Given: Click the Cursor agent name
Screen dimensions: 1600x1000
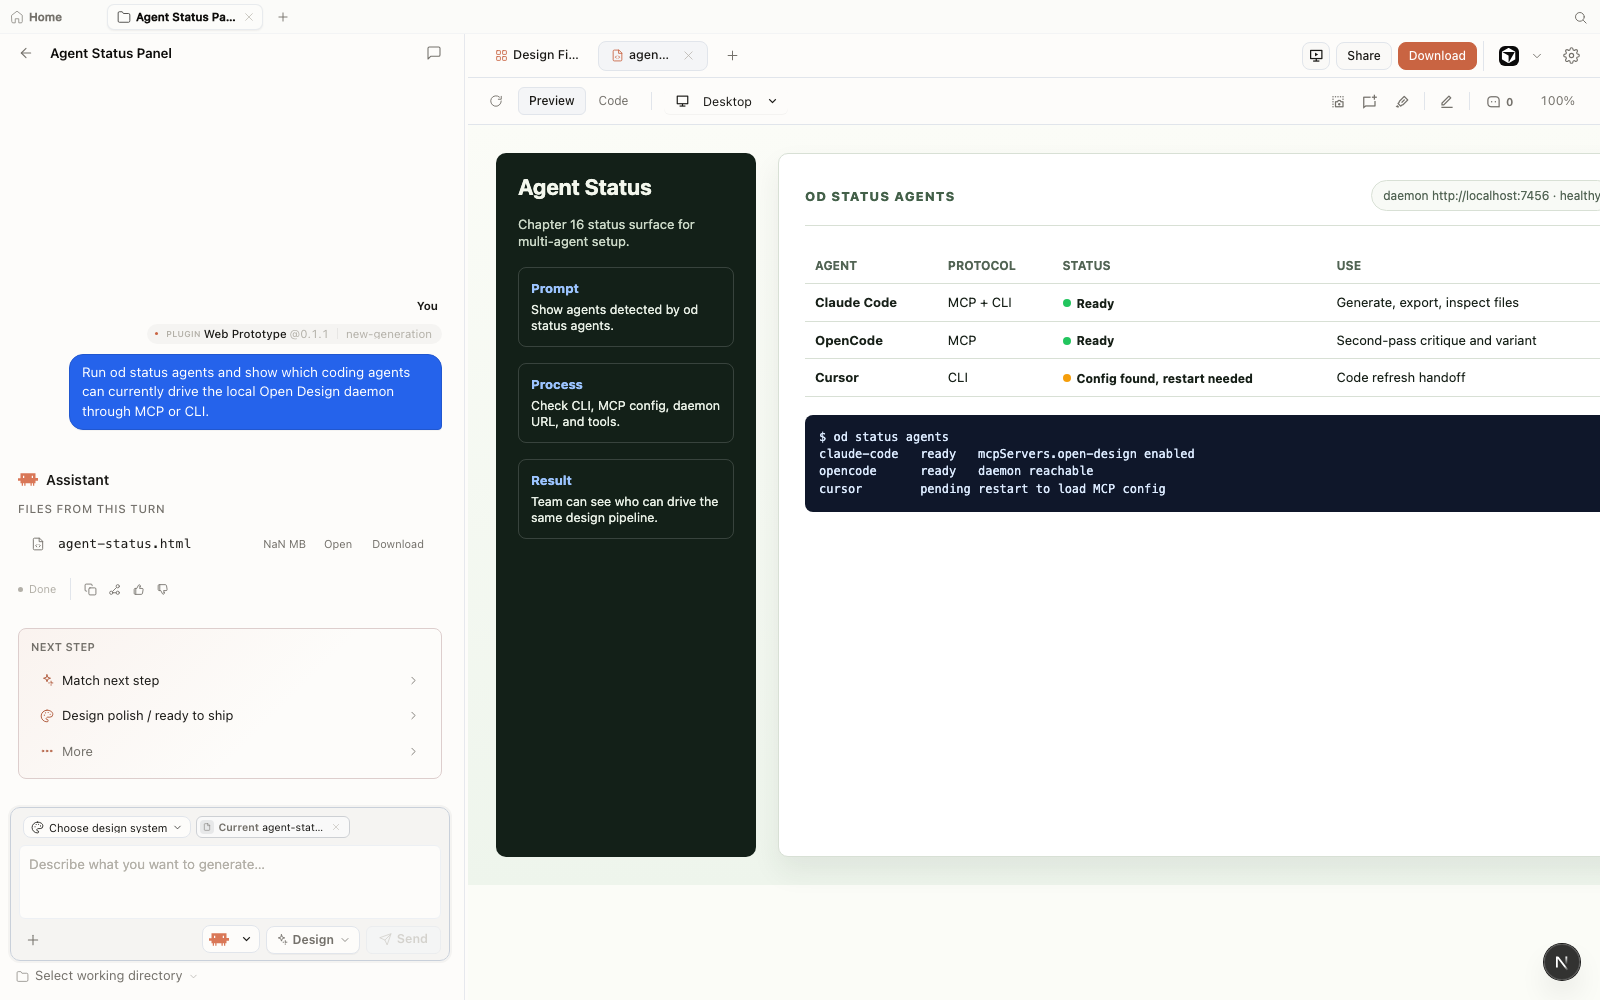Looking at the screenshot, I should 837,378.
